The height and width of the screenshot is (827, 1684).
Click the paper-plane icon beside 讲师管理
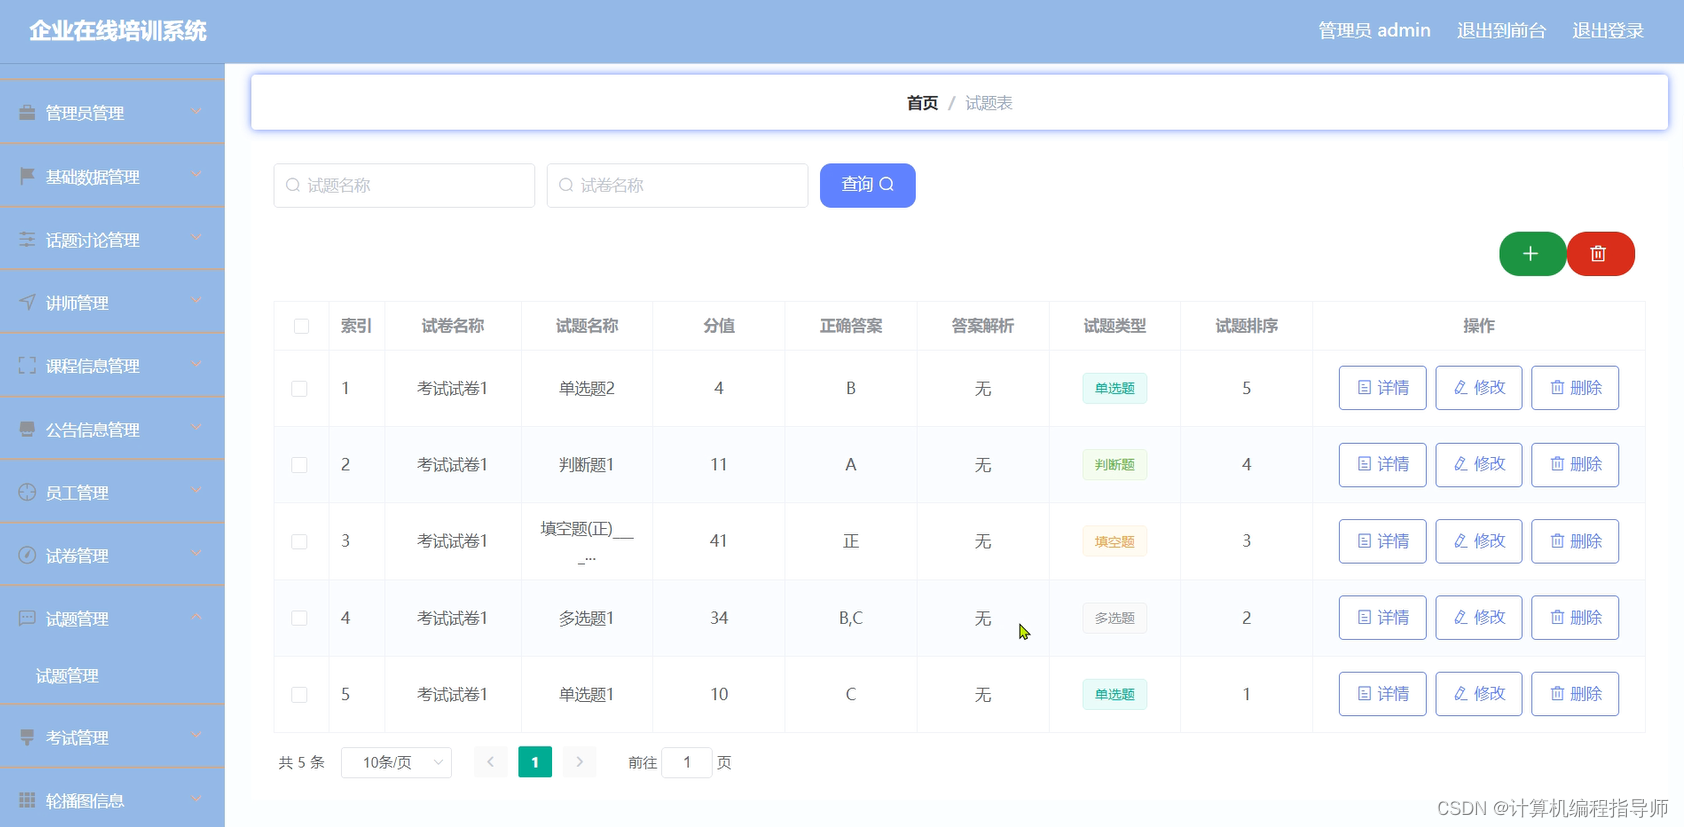click(x=27, y=302)
